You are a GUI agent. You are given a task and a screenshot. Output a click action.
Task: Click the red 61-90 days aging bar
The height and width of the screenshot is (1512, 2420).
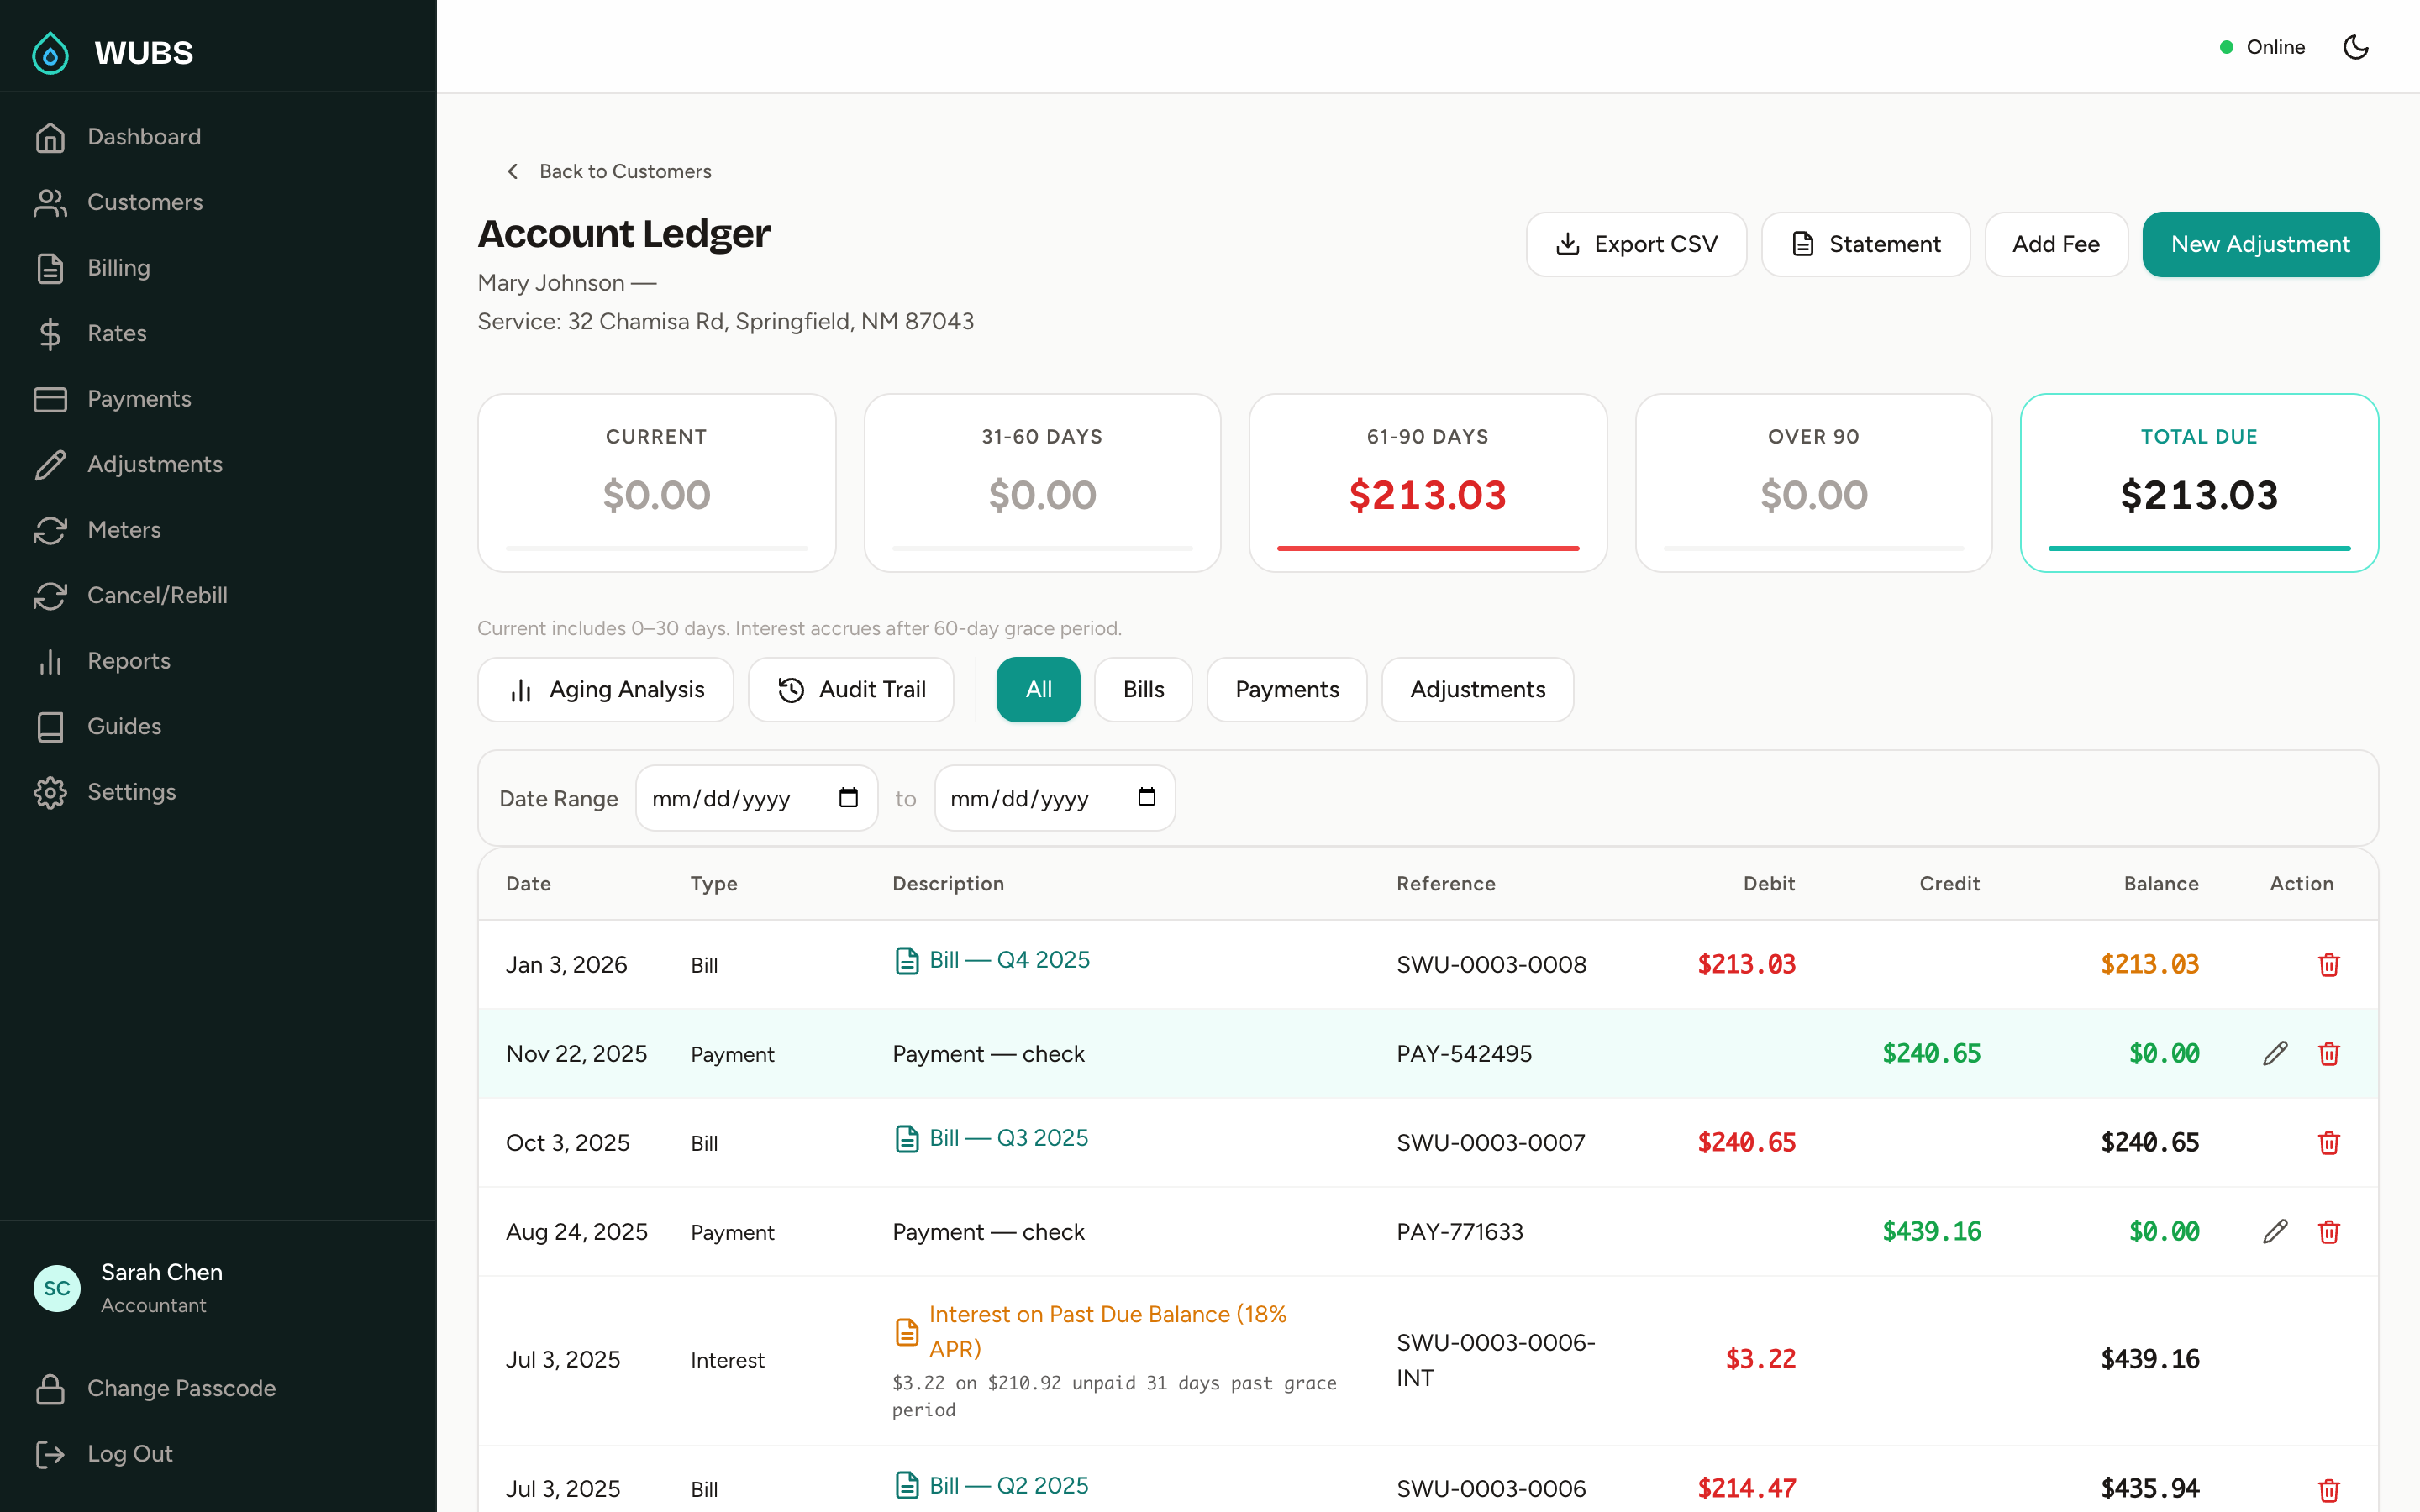1427,547
